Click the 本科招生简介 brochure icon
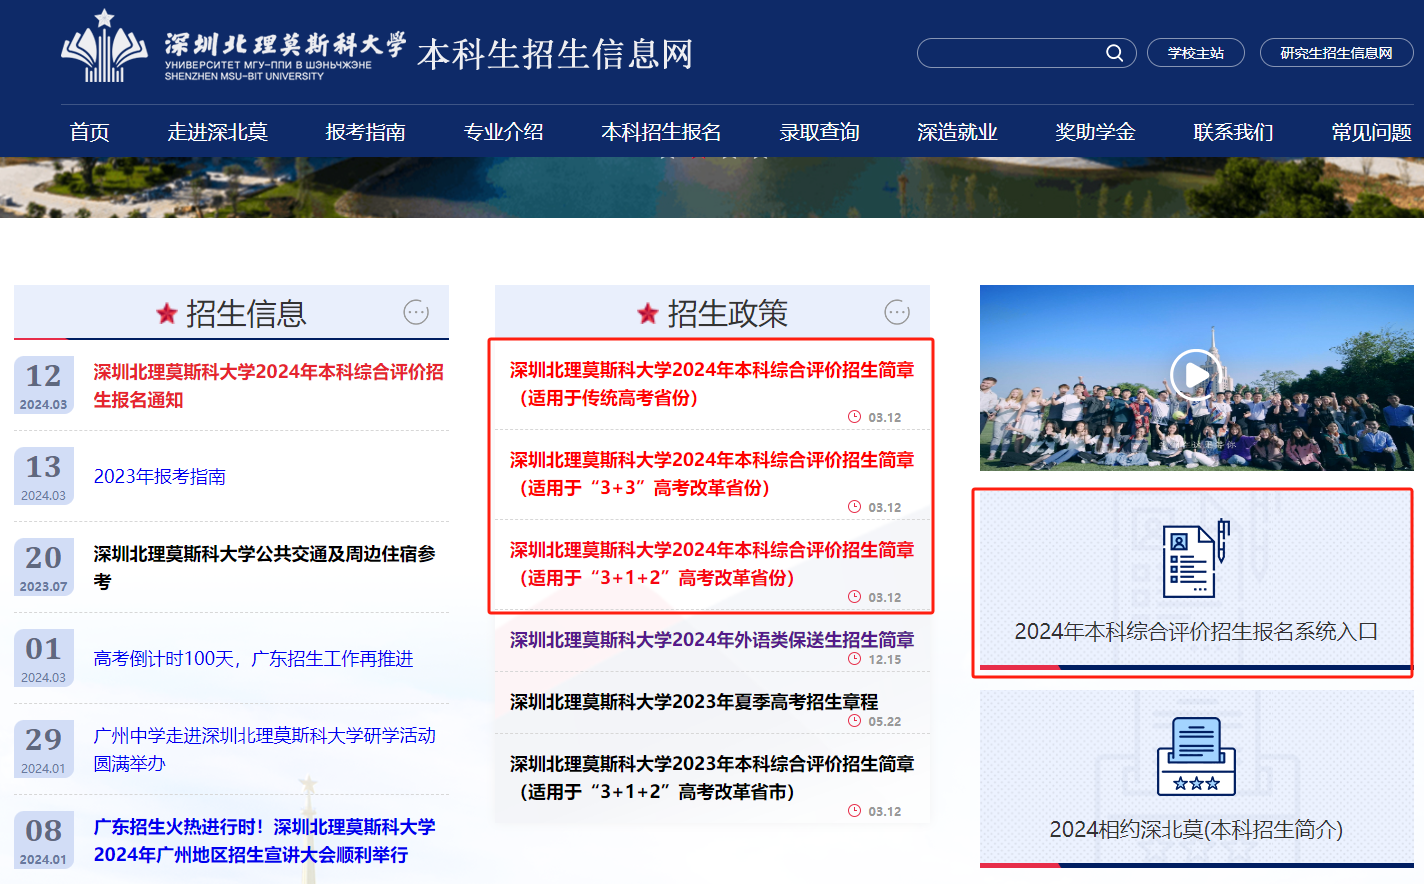Image resolution: width=1424 pixels, height=884 pixels. coord(1196,756)
